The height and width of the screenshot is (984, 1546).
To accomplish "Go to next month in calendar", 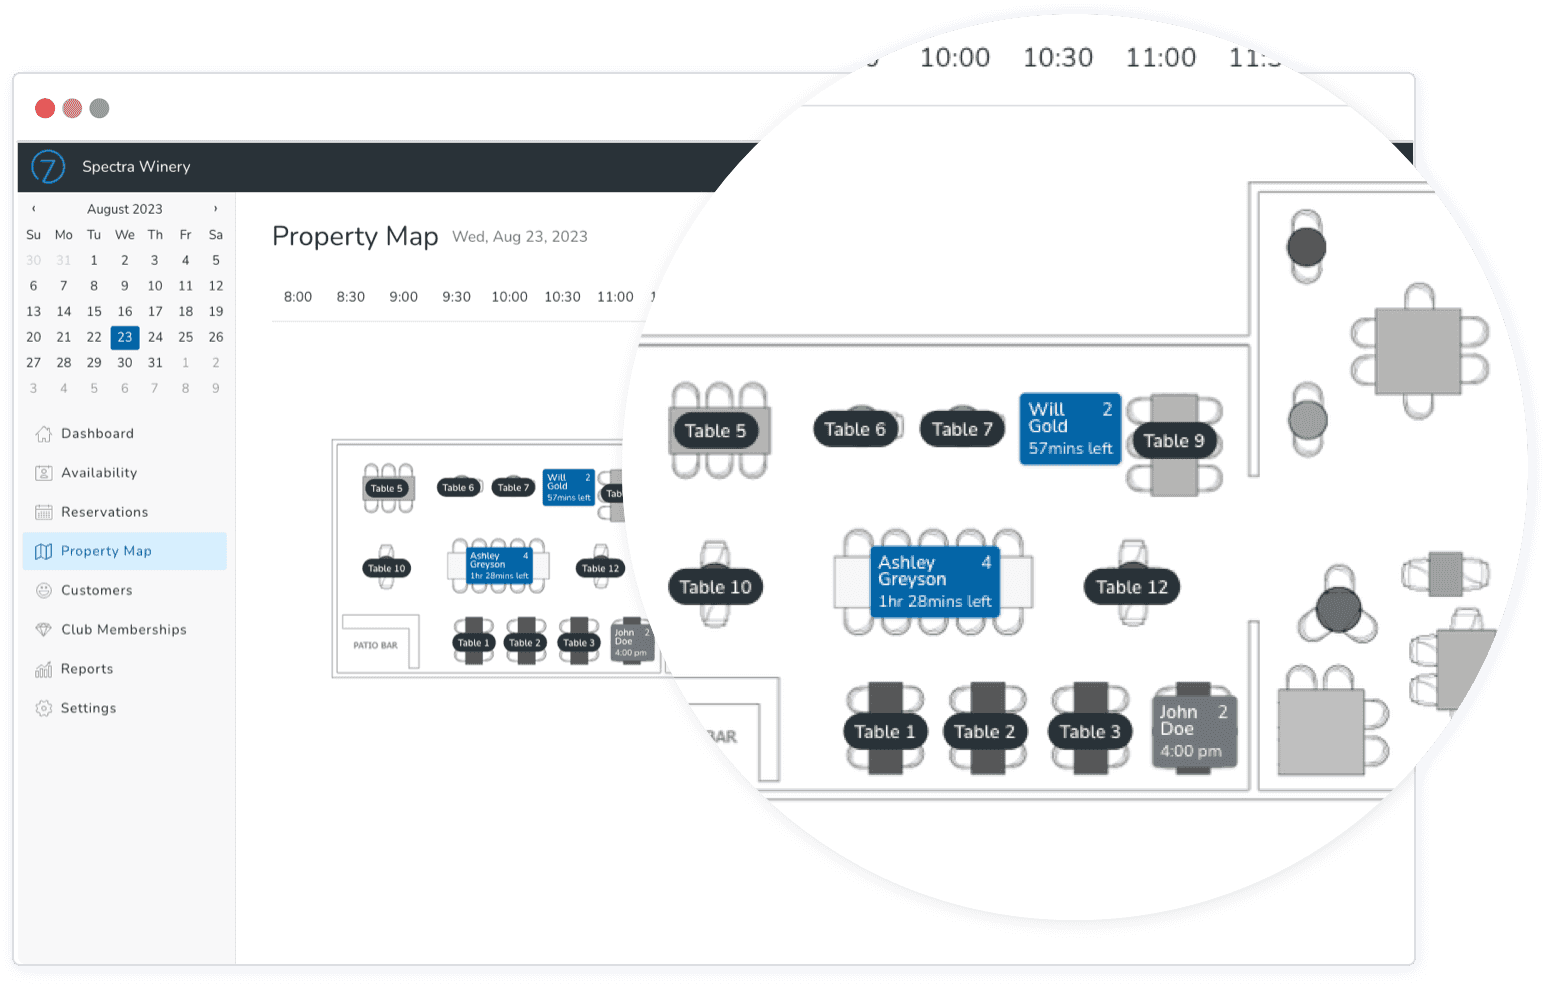I will tap(215, 209).
